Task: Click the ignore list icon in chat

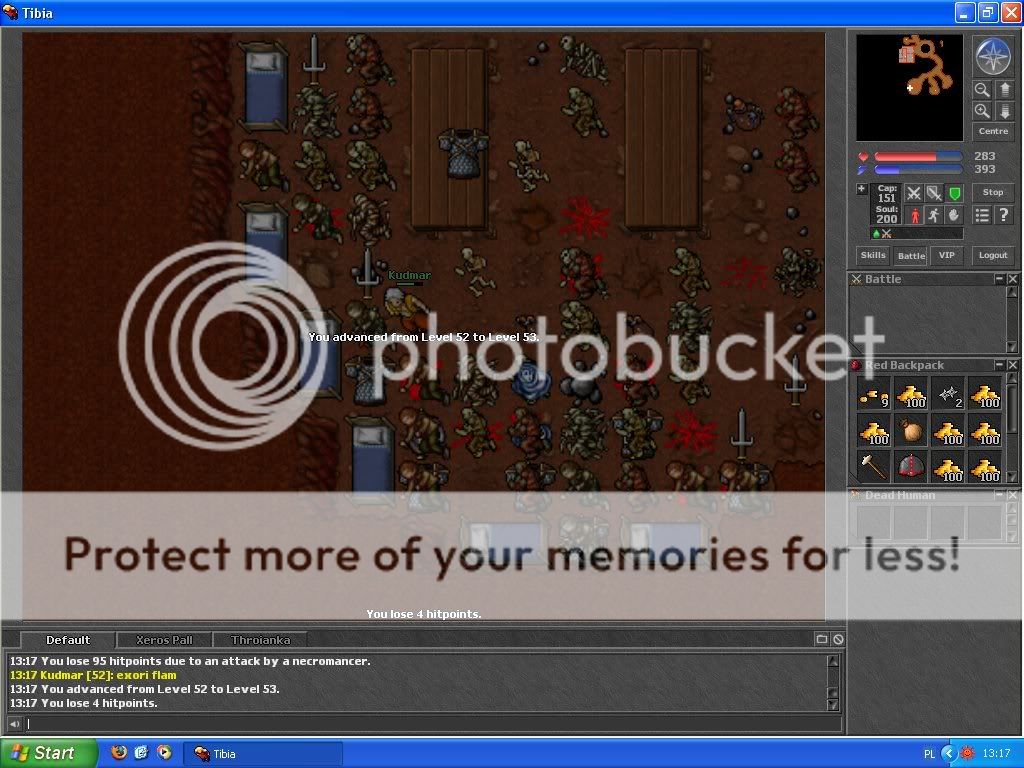Action: [838, 639]
